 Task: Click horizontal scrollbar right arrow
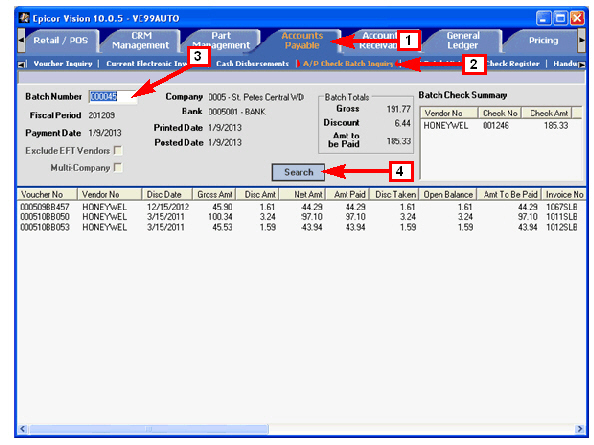(579, 429)
